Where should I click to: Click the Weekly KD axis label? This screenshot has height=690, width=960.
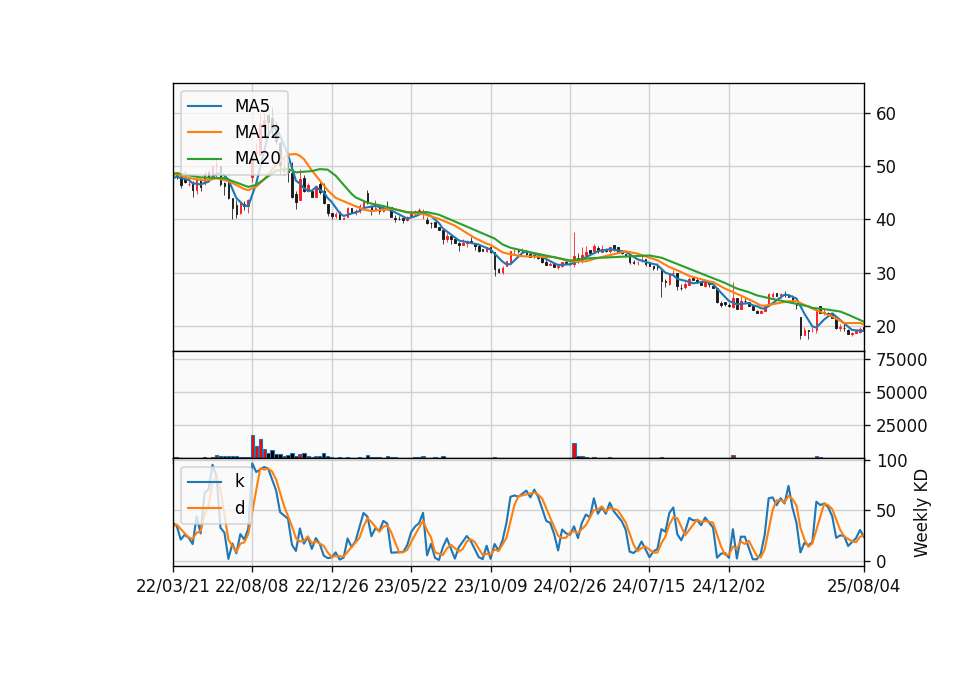[921, 514]
